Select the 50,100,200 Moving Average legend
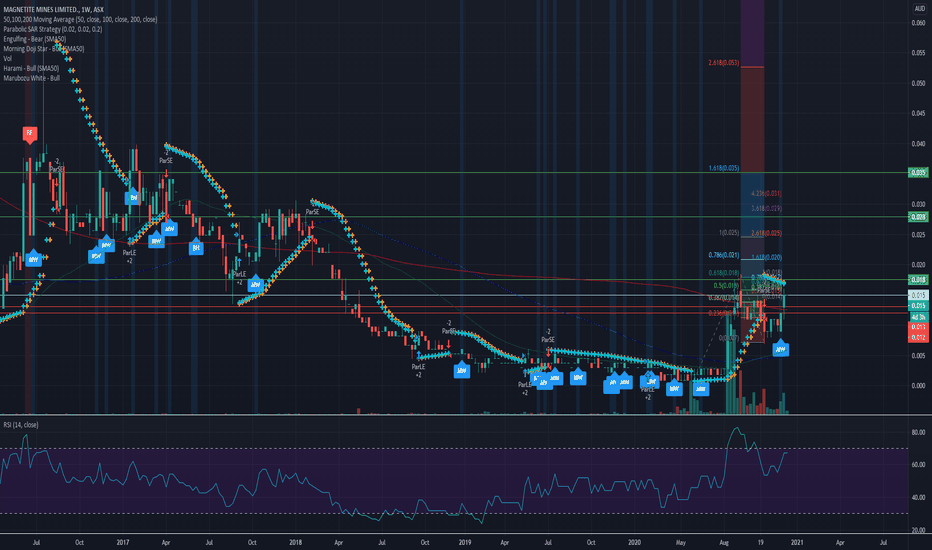Viewport: 932px width, 550px height. click(80, 20)
